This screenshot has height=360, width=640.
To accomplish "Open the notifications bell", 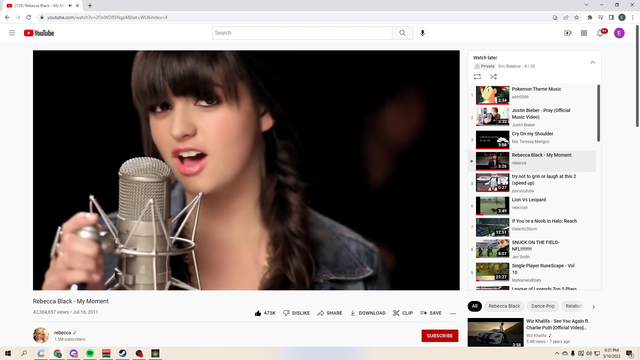I will pos(600,33).
